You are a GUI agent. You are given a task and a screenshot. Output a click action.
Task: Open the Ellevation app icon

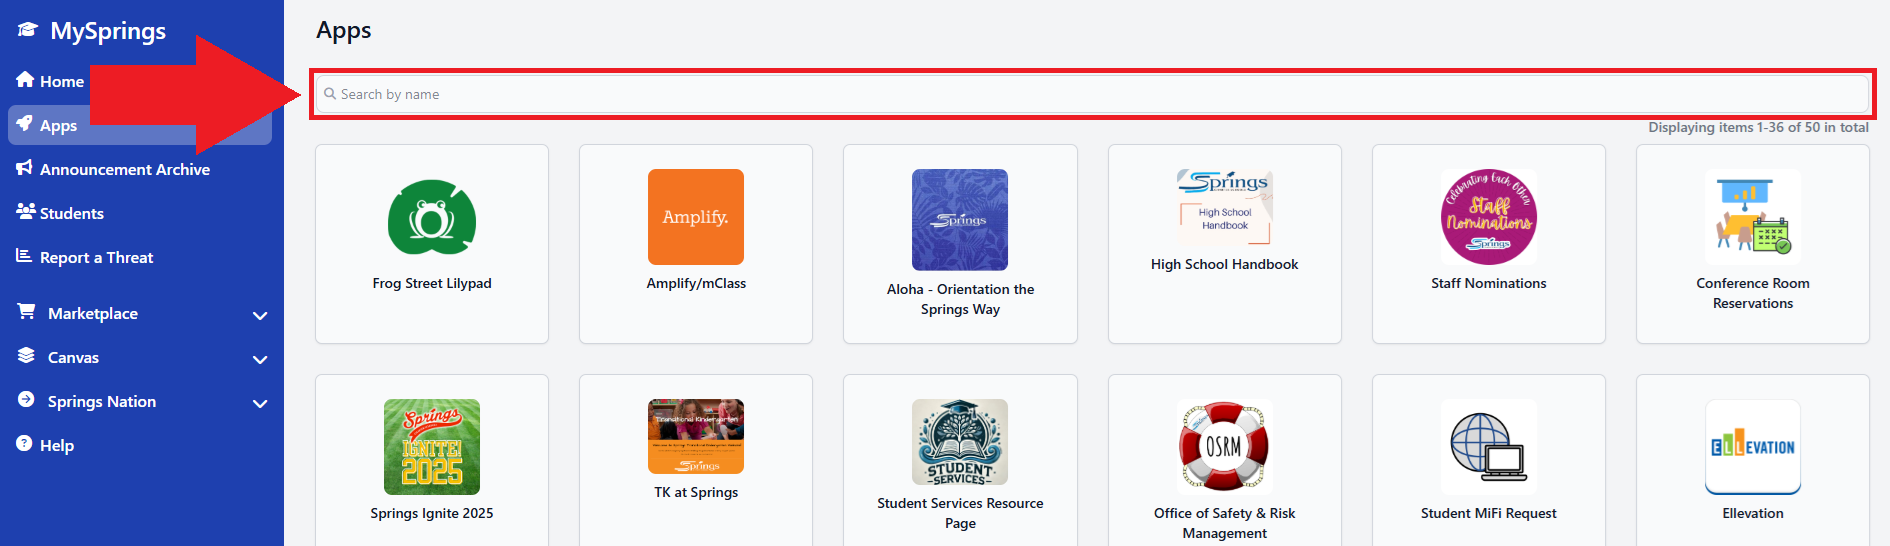tap(1752, 447)
